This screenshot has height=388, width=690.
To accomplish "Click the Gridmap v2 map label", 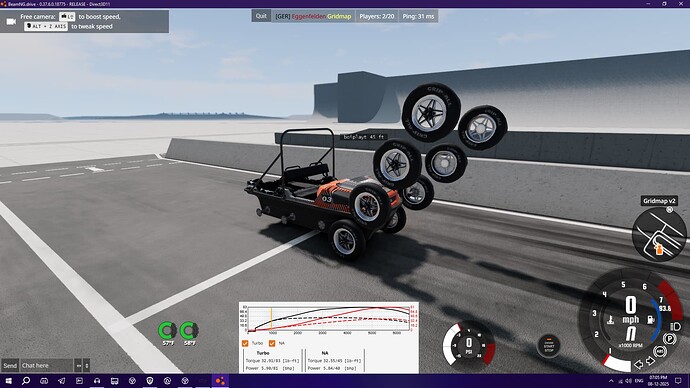I will coord(659,201).
